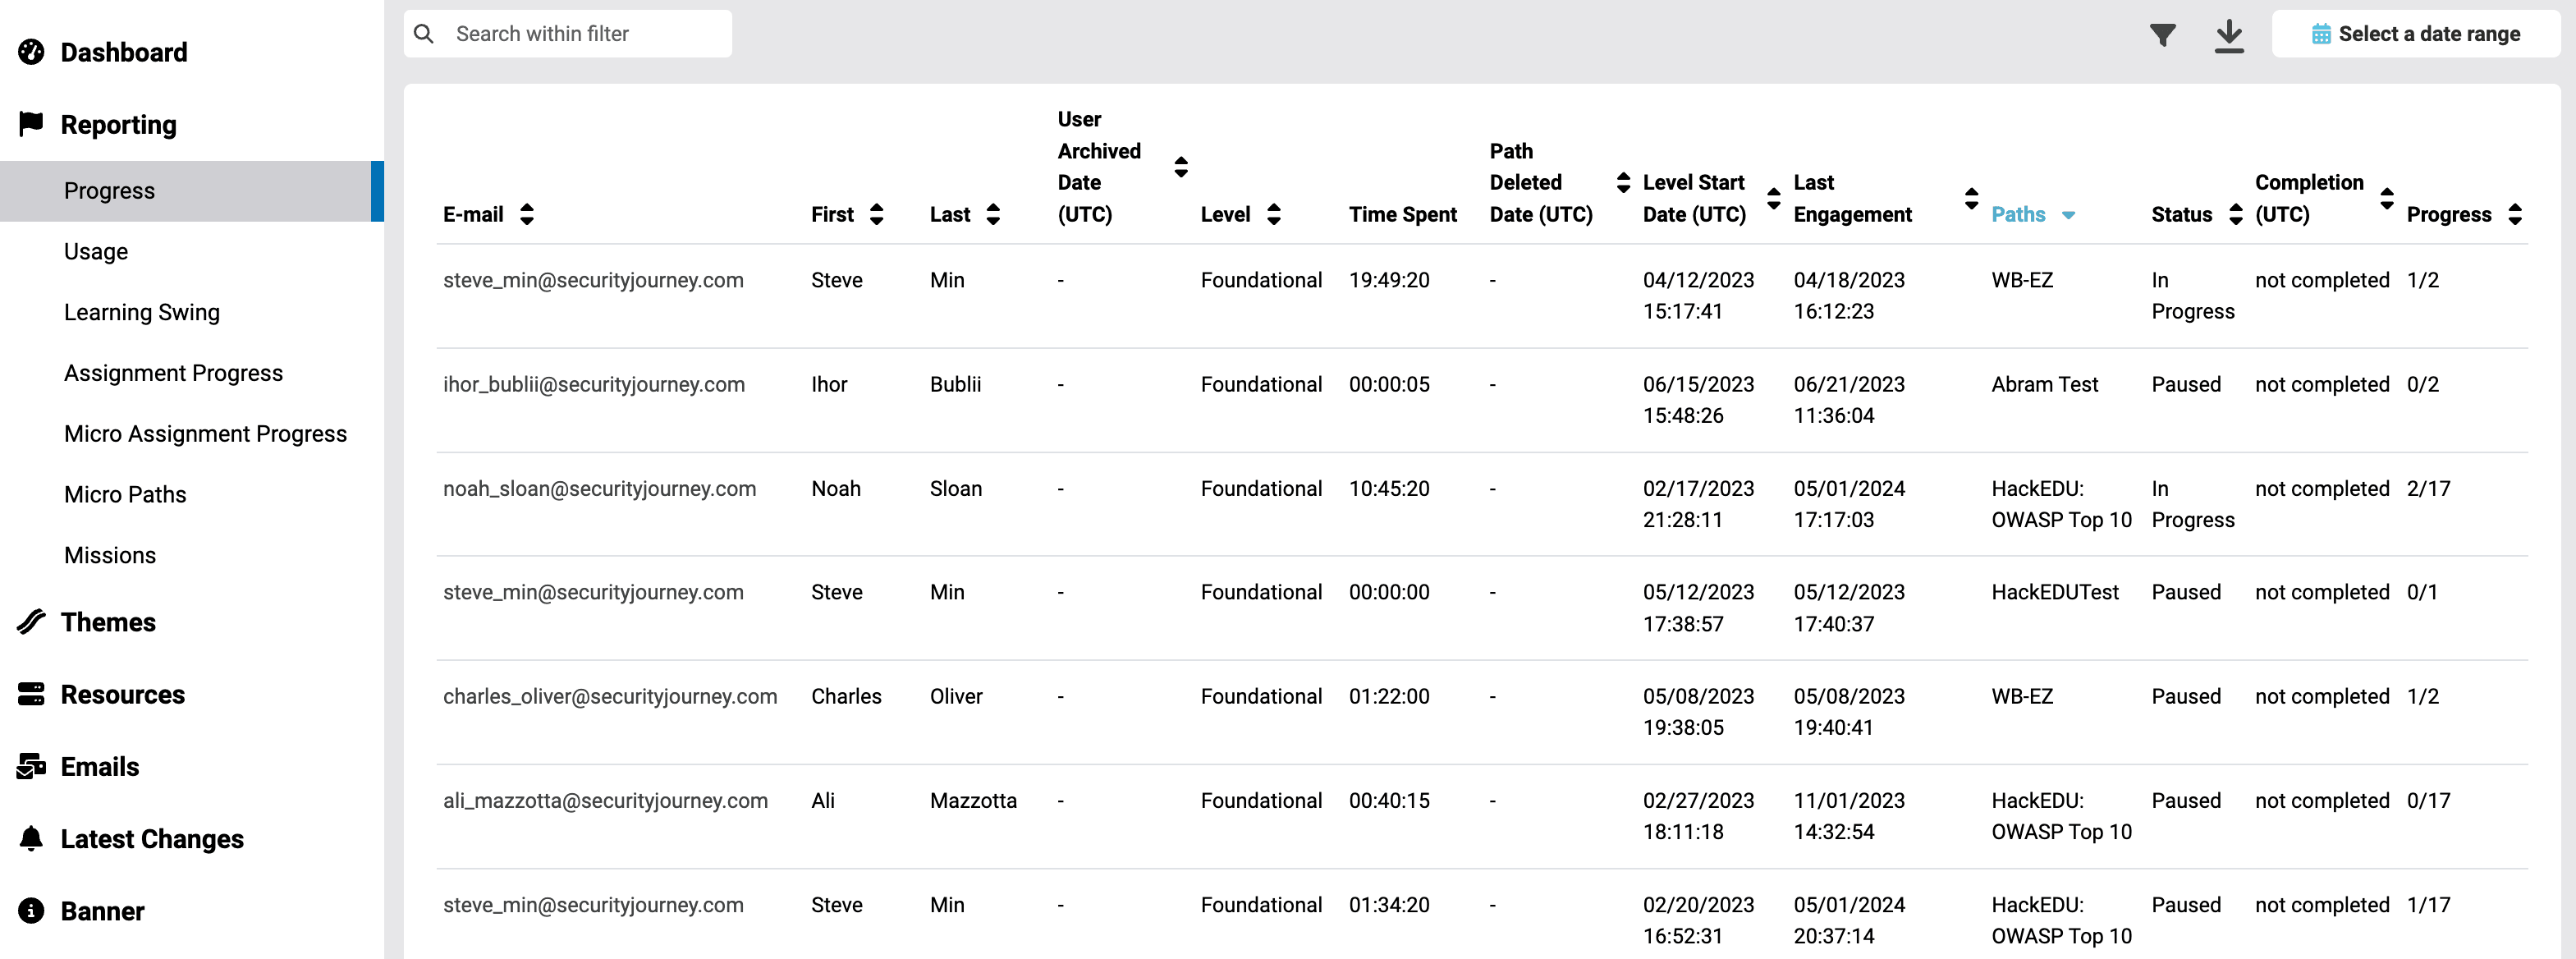This screenshot has width=2576, height=959.
Task: Click the Latest Changes bell icon
Action: pos(31,838)
